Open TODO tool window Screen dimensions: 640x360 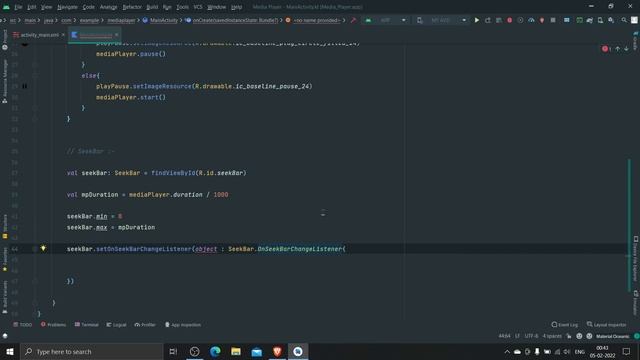click(23, 325)
